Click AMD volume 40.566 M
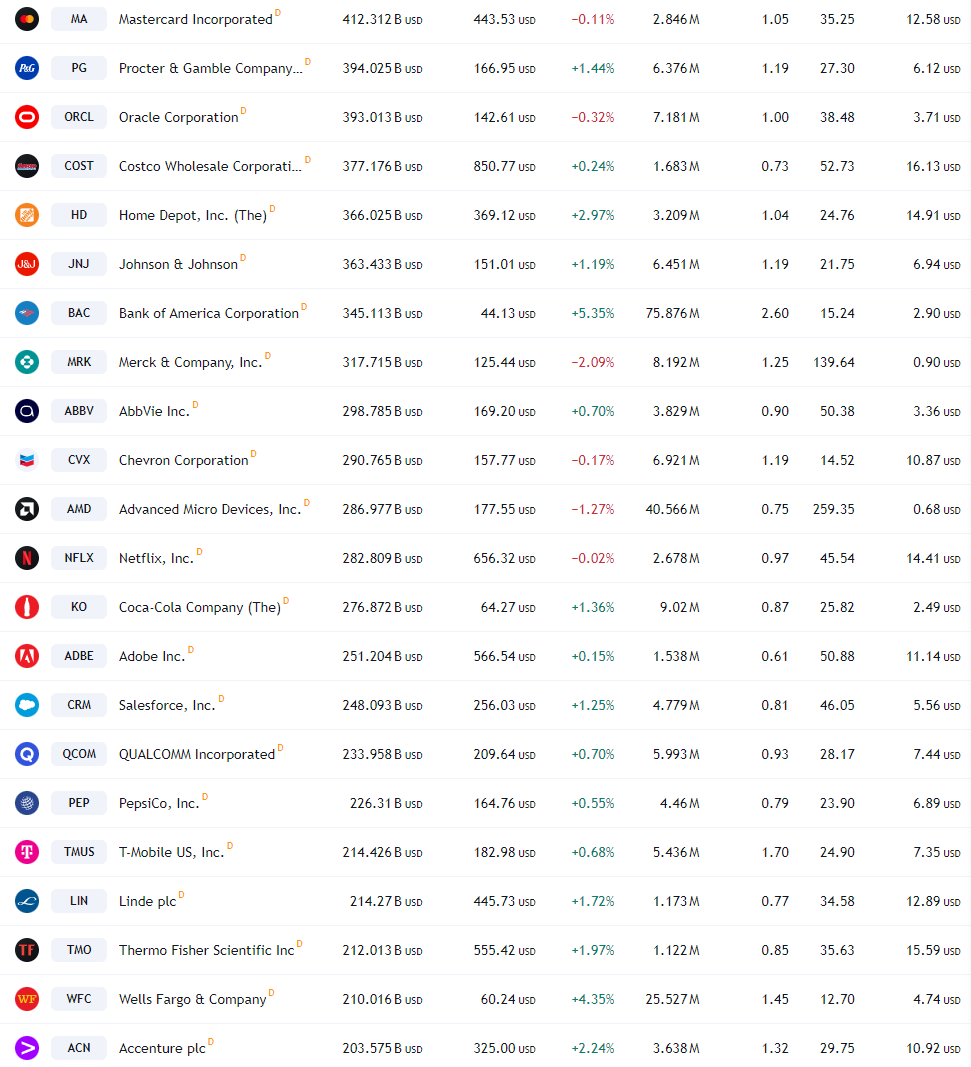 tap(672, 509)
